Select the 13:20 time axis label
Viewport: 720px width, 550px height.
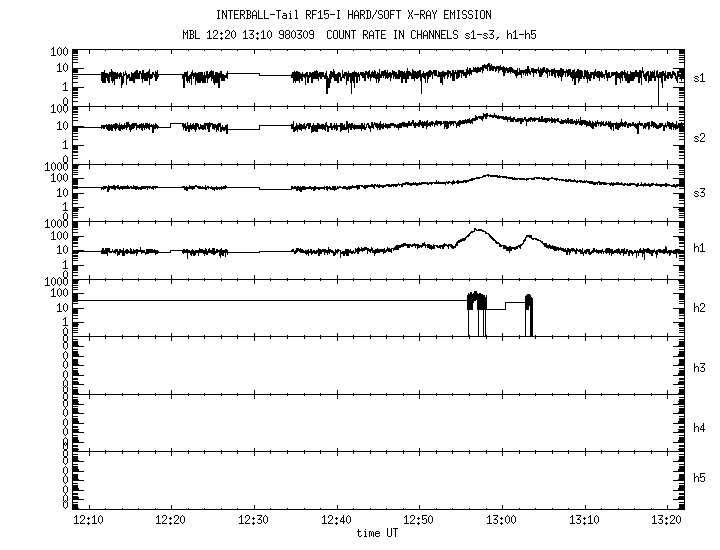[x=666, y=521]
